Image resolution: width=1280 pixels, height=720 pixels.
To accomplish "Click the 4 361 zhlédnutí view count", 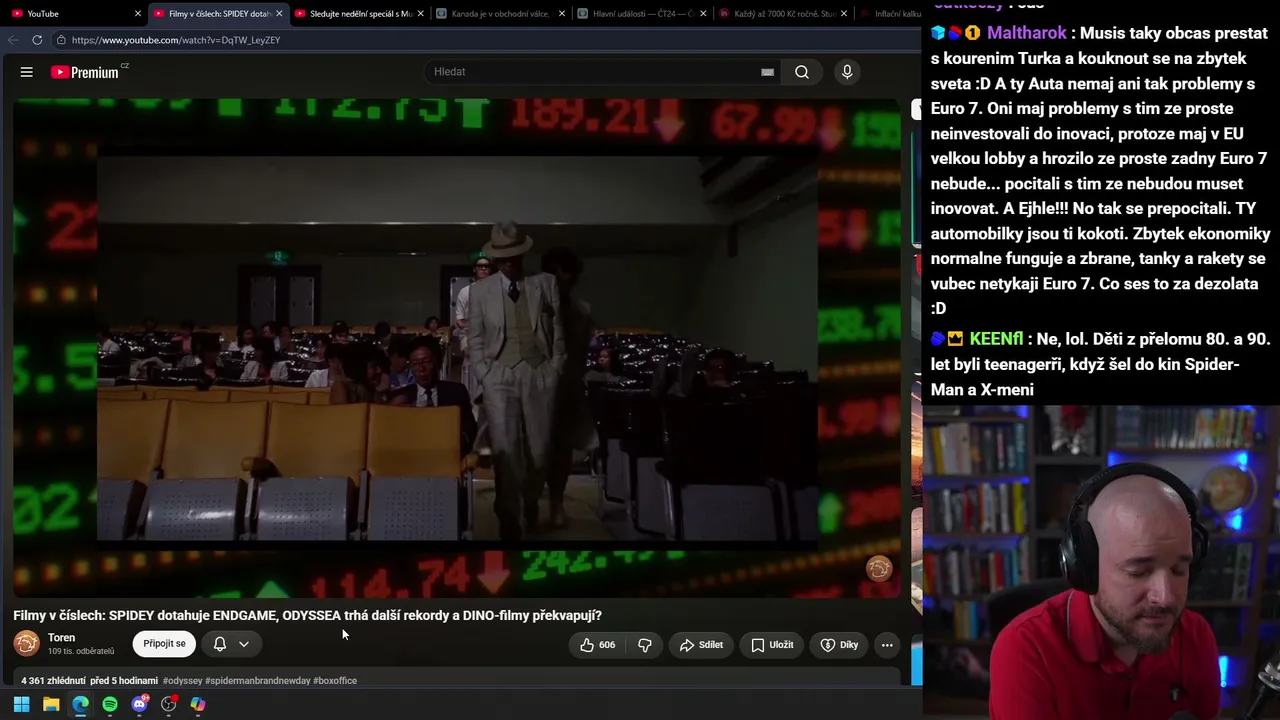I will pyautogui.click(x=53, y=681).
